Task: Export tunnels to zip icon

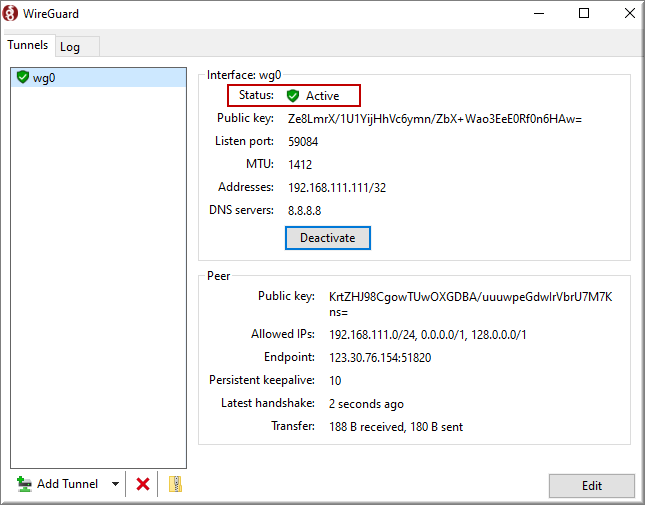Action: pos(176,484)
